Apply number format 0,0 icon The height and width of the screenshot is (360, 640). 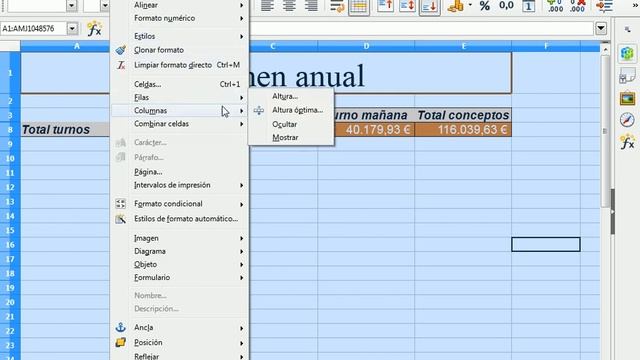click(x=506, y=6)
